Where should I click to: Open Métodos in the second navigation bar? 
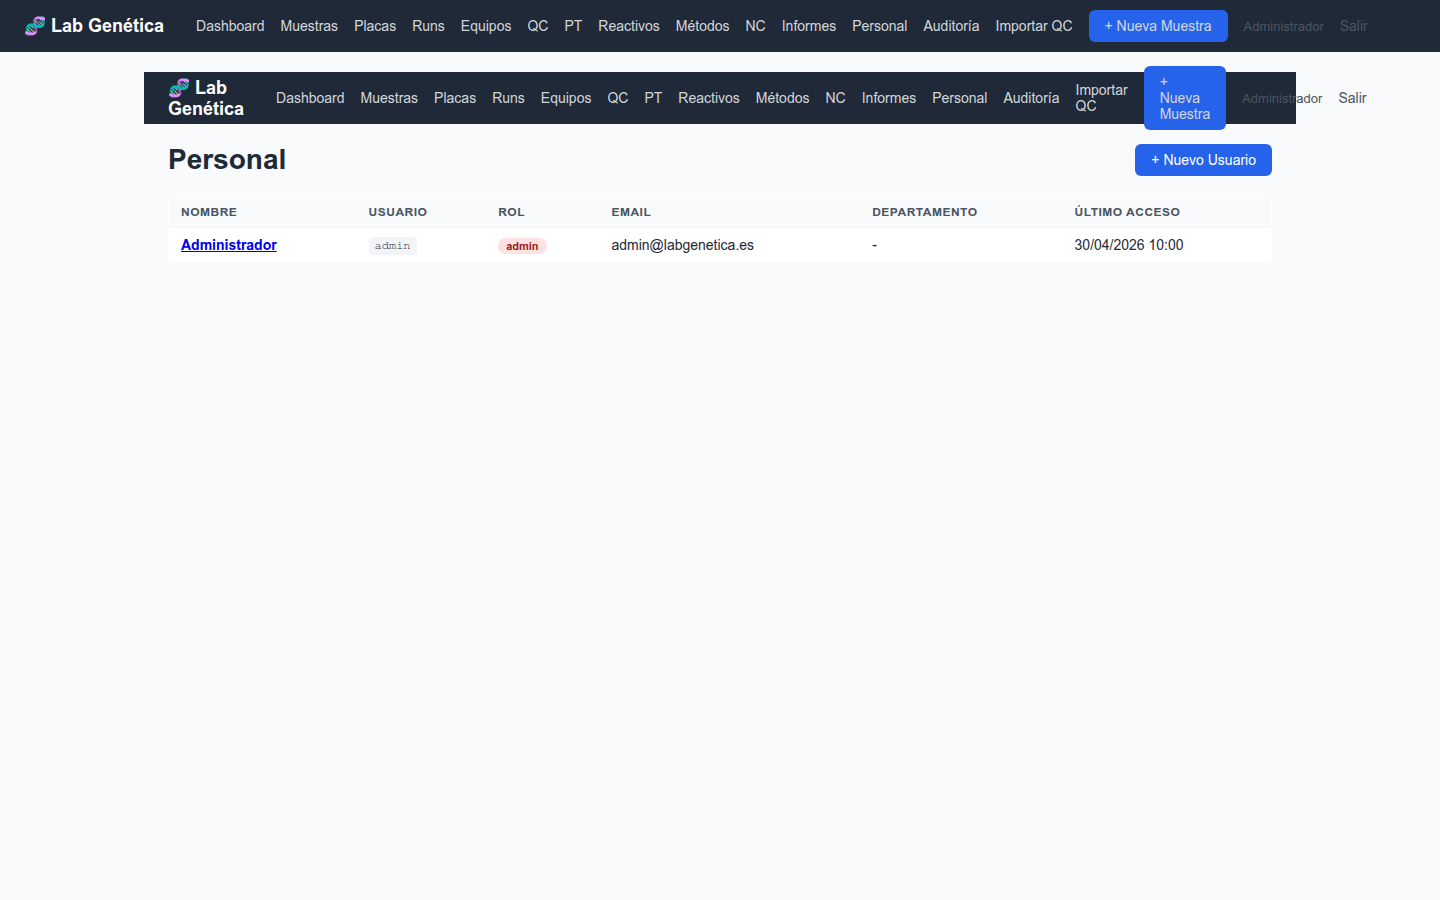coord(782,98)
